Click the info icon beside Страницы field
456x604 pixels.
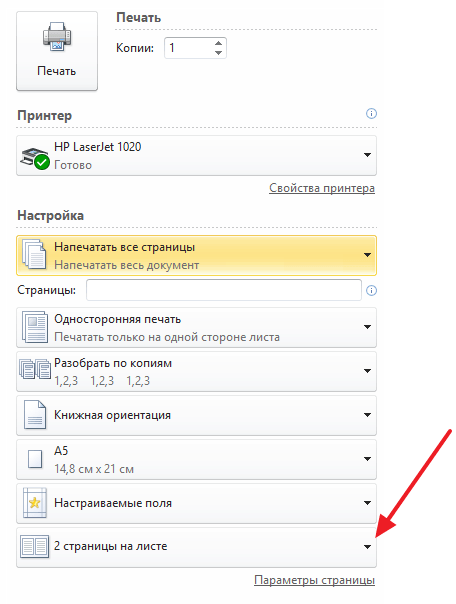coord(371,290)
